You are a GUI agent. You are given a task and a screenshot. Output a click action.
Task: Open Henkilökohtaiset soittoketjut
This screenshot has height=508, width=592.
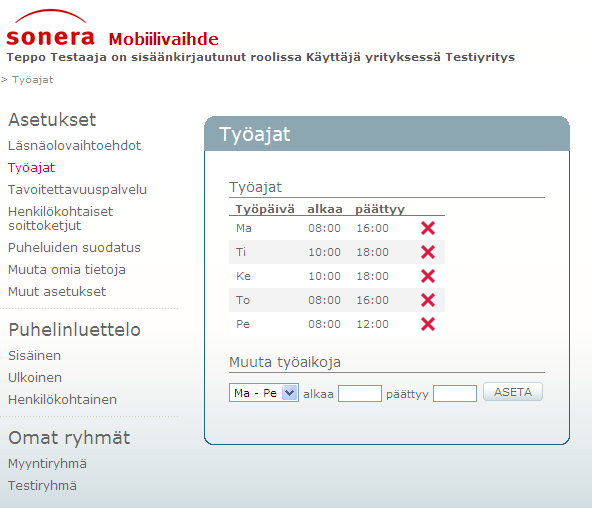pos(60,219)
